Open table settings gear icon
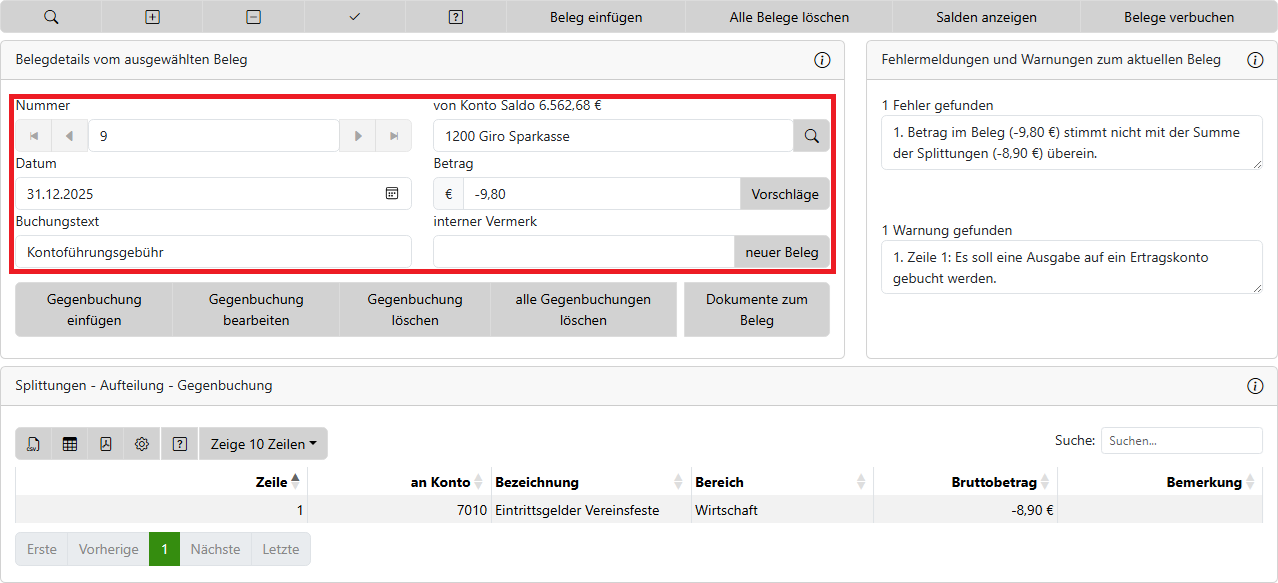 142,444
